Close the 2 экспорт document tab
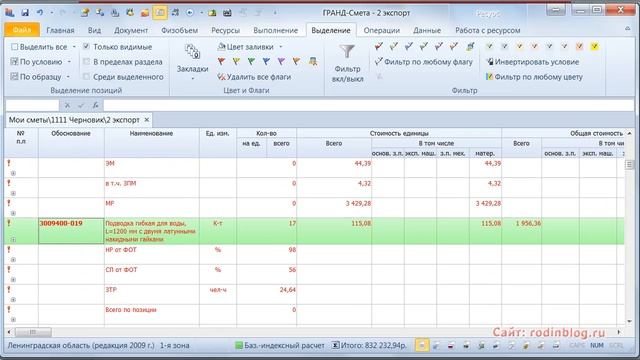This screenshot has height=360, width=640. (147, 120)
